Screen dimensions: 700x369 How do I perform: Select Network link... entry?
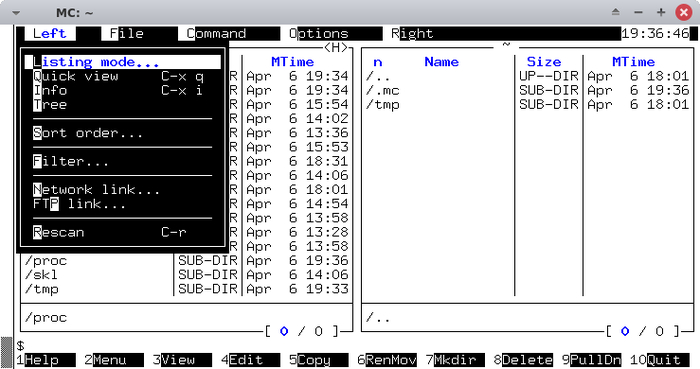tap(123, 190)
